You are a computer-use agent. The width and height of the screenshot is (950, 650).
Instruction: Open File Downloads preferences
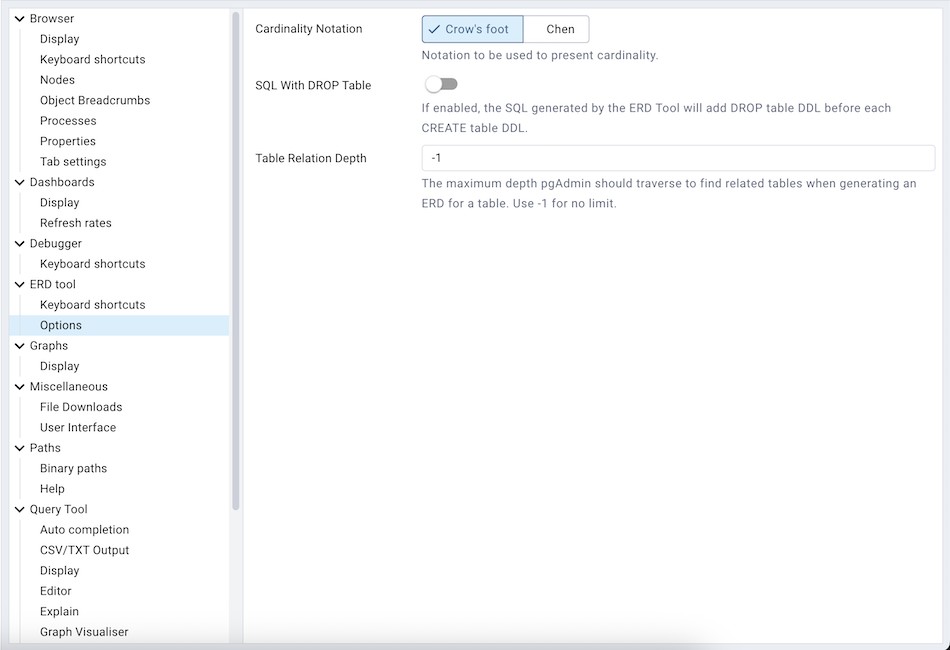[81, 407]
